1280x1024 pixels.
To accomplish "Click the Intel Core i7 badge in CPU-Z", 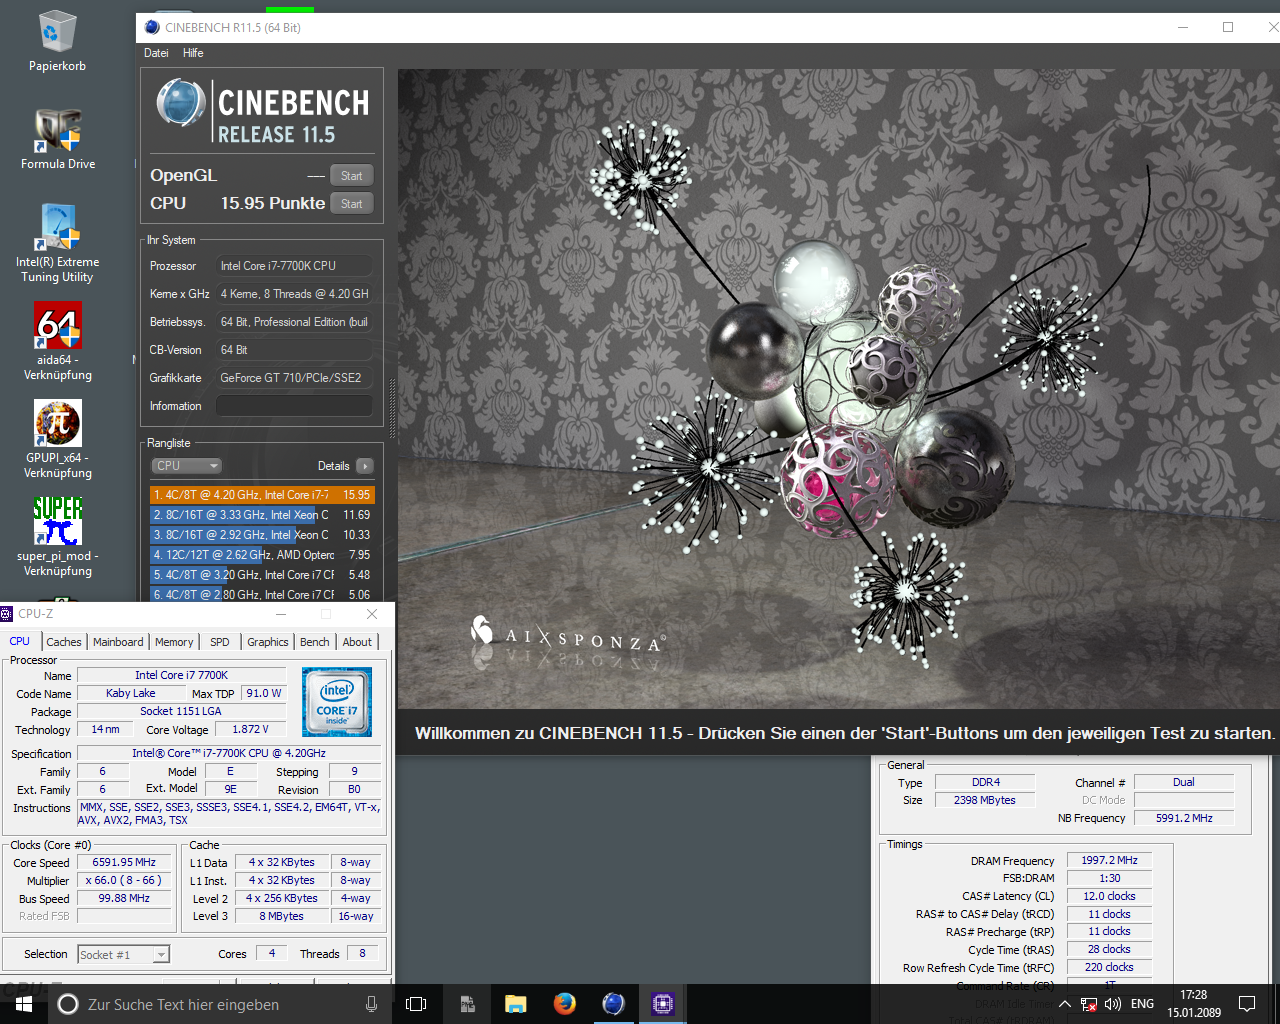I will coord(337,702).
